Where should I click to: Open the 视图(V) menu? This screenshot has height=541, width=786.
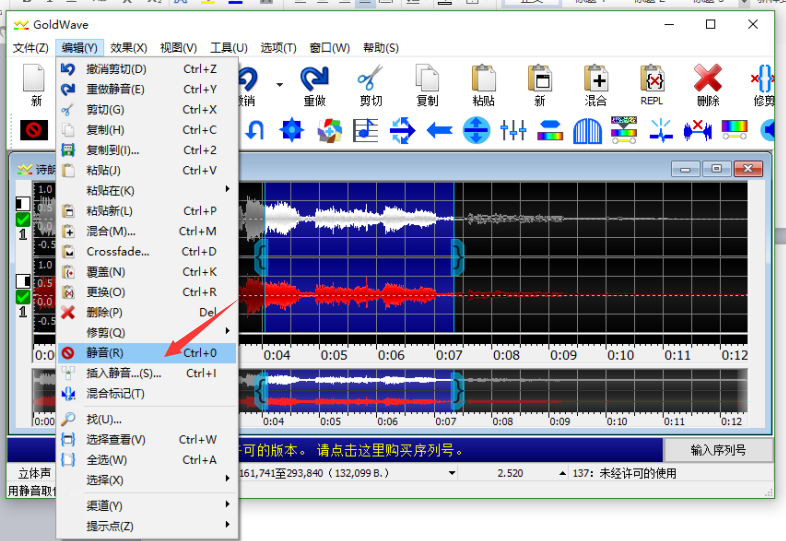(x=178, y=48)
